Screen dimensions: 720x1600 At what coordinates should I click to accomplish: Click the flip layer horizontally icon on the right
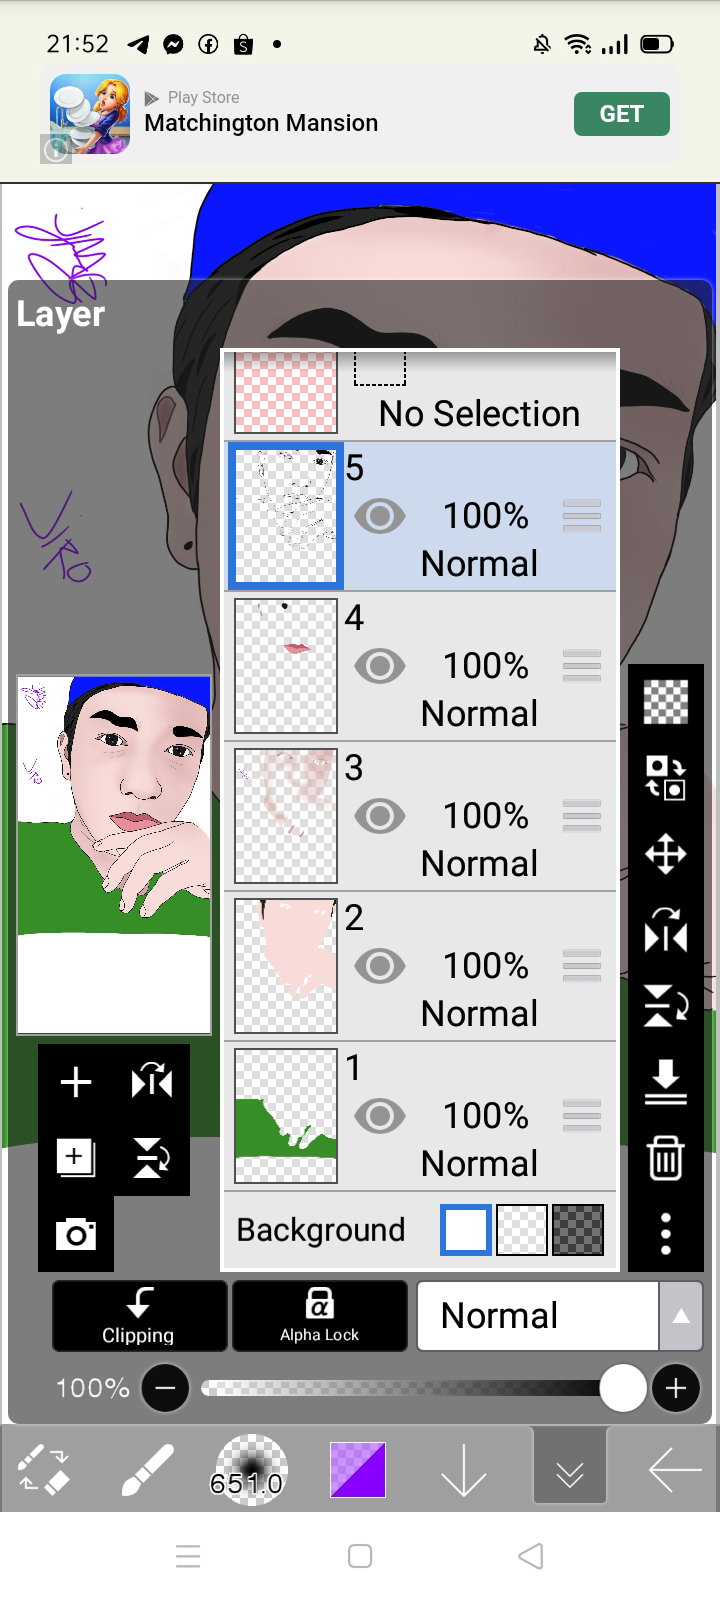tap(665, 931)
